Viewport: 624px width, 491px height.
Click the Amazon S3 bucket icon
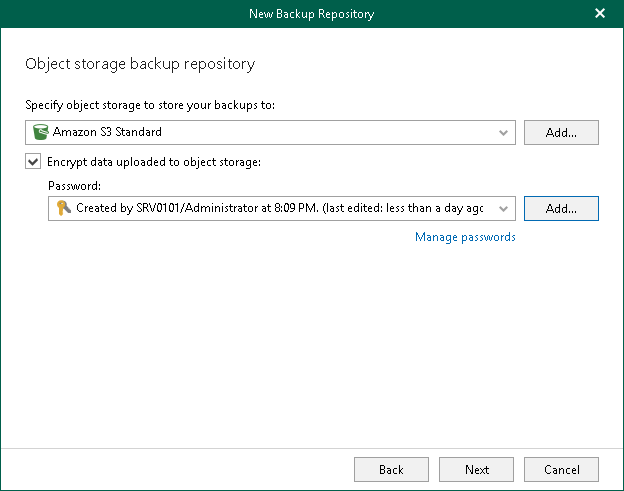click(x=40, y=132)
